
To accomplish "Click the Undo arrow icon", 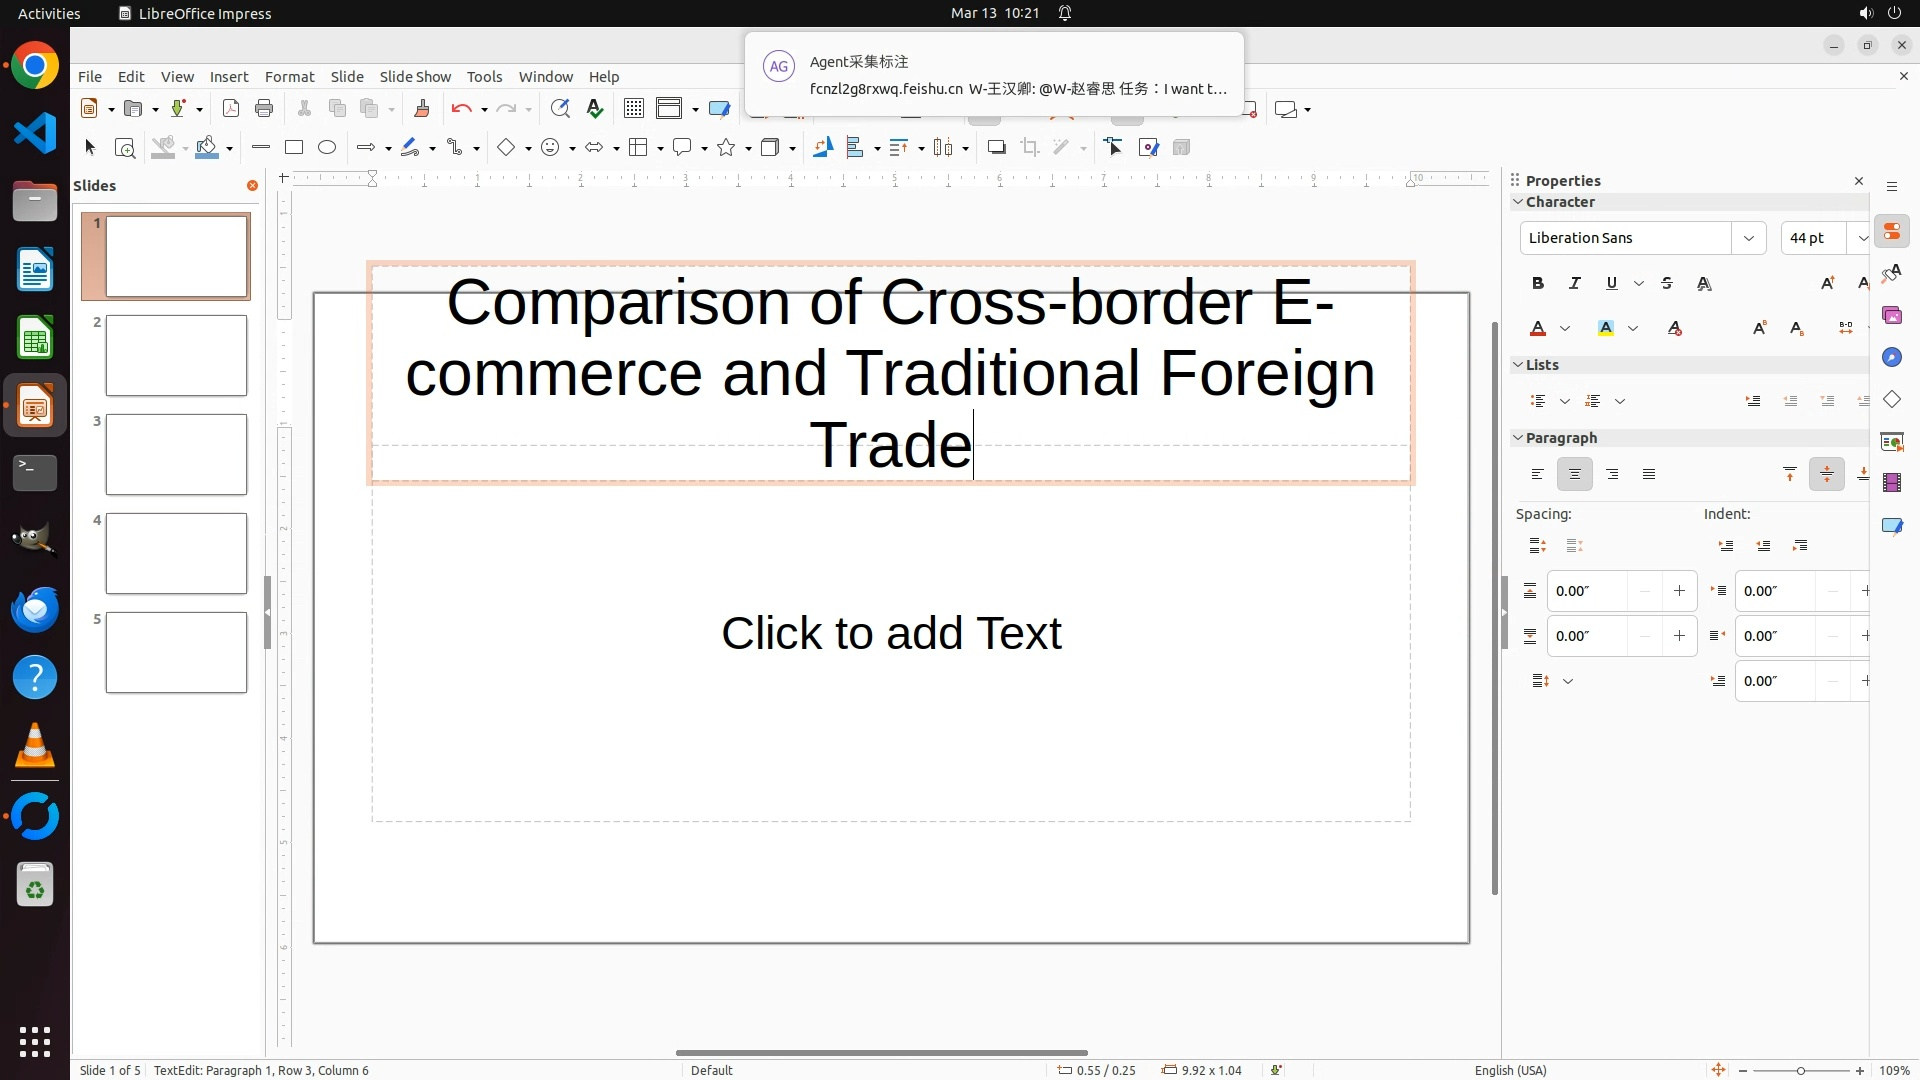I will [x=461, y=109].
